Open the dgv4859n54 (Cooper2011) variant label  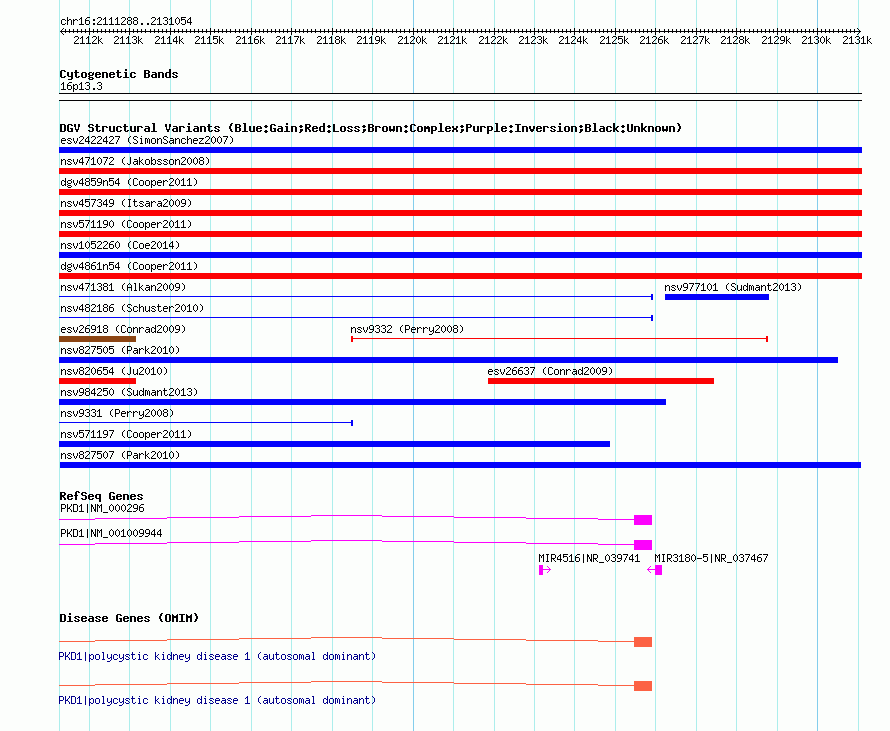(129, 182)
